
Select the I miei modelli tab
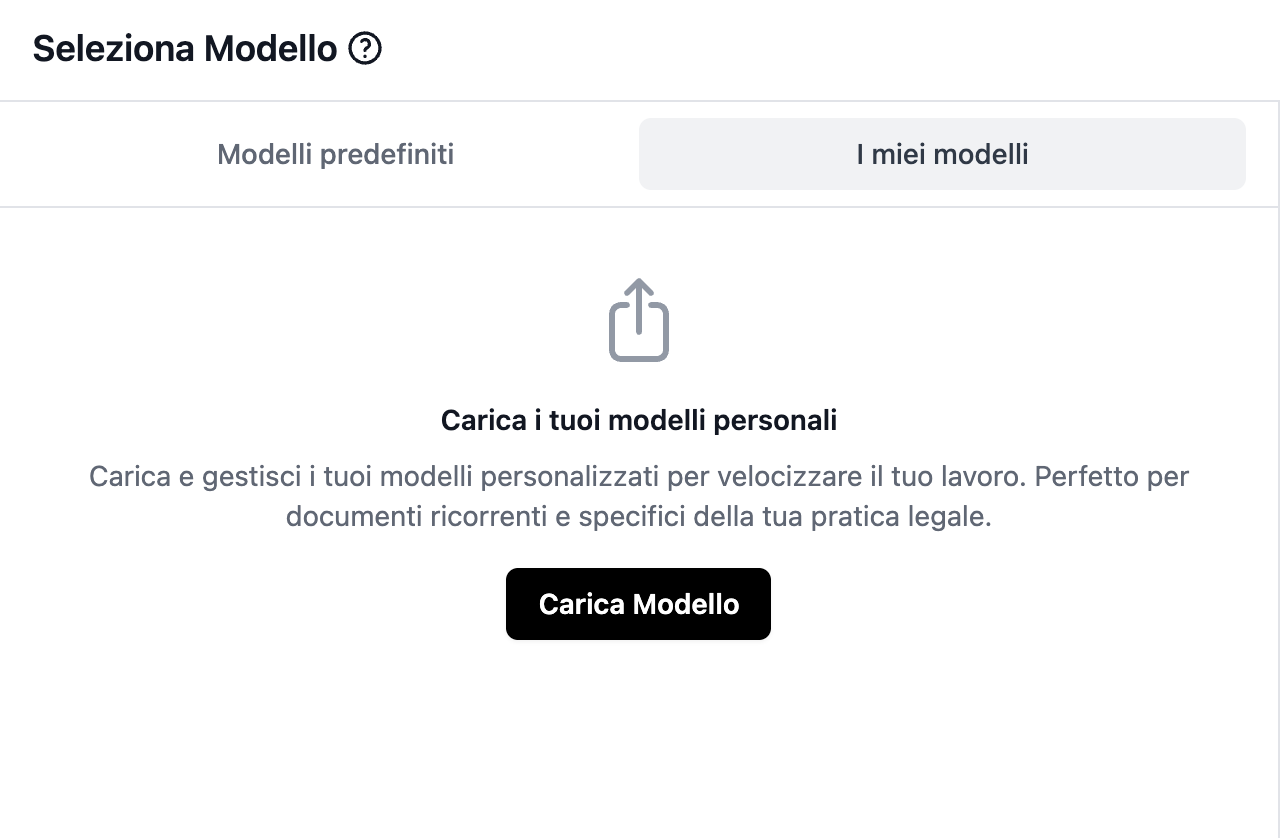(942, 154)
